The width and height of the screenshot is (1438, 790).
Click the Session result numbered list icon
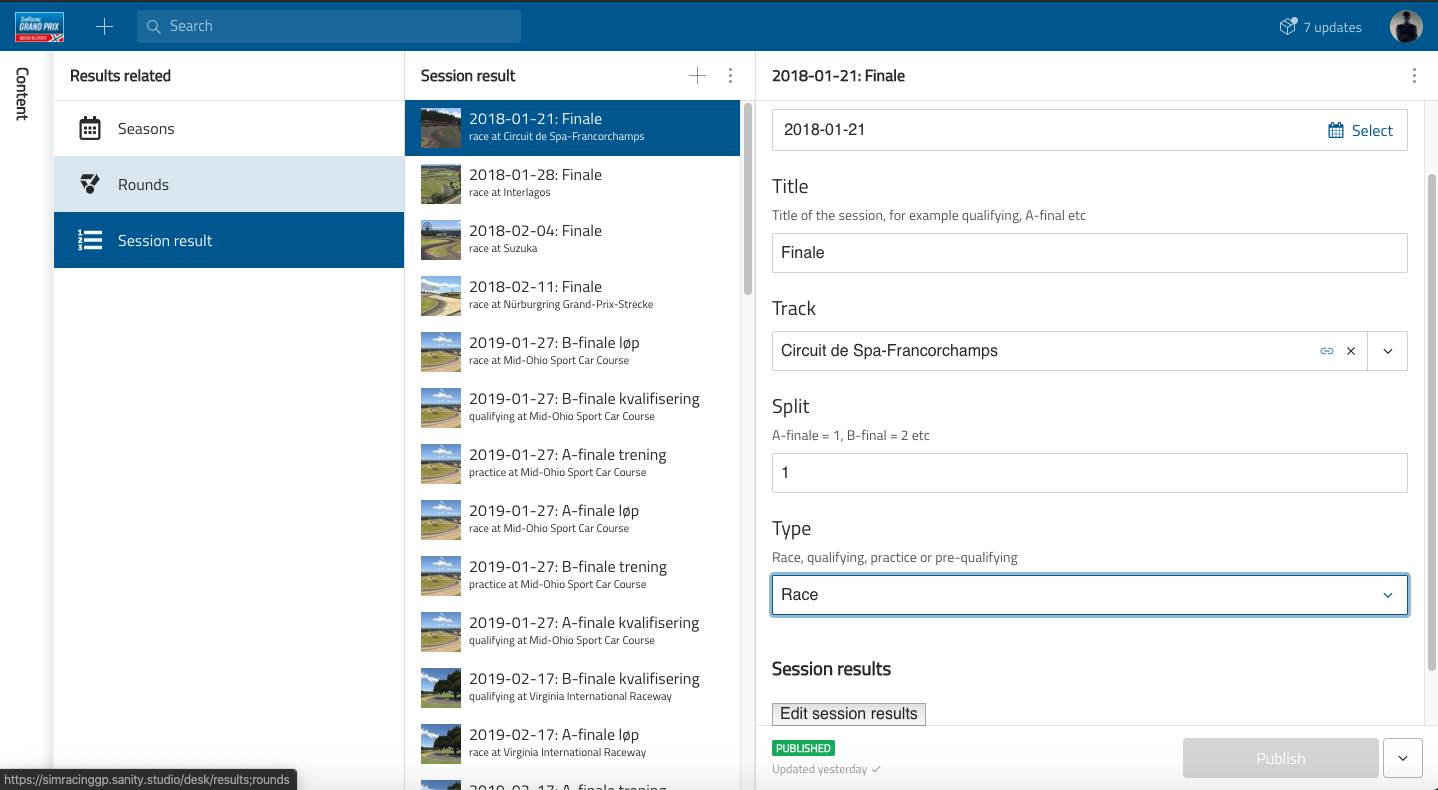(x=90, y=240)
